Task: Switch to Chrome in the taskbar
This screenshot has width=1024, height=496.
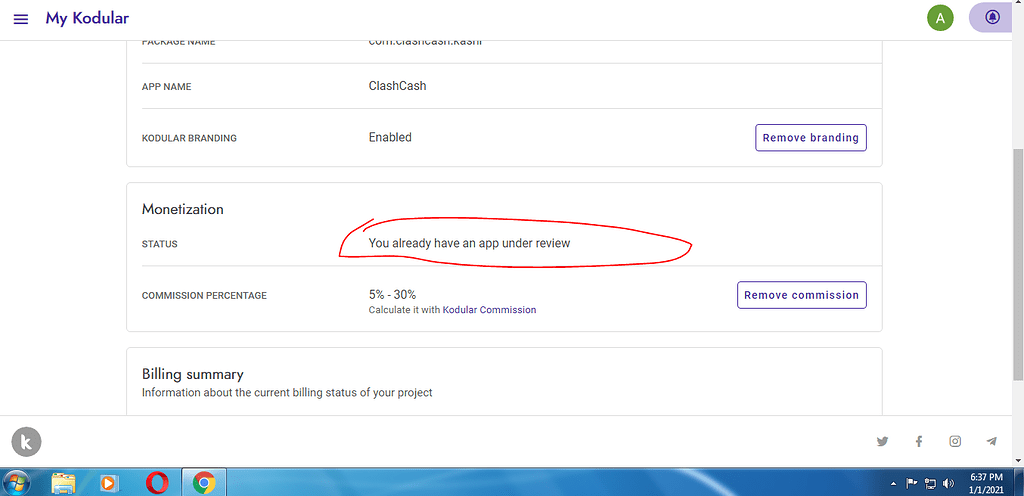Action: point(204,483)
